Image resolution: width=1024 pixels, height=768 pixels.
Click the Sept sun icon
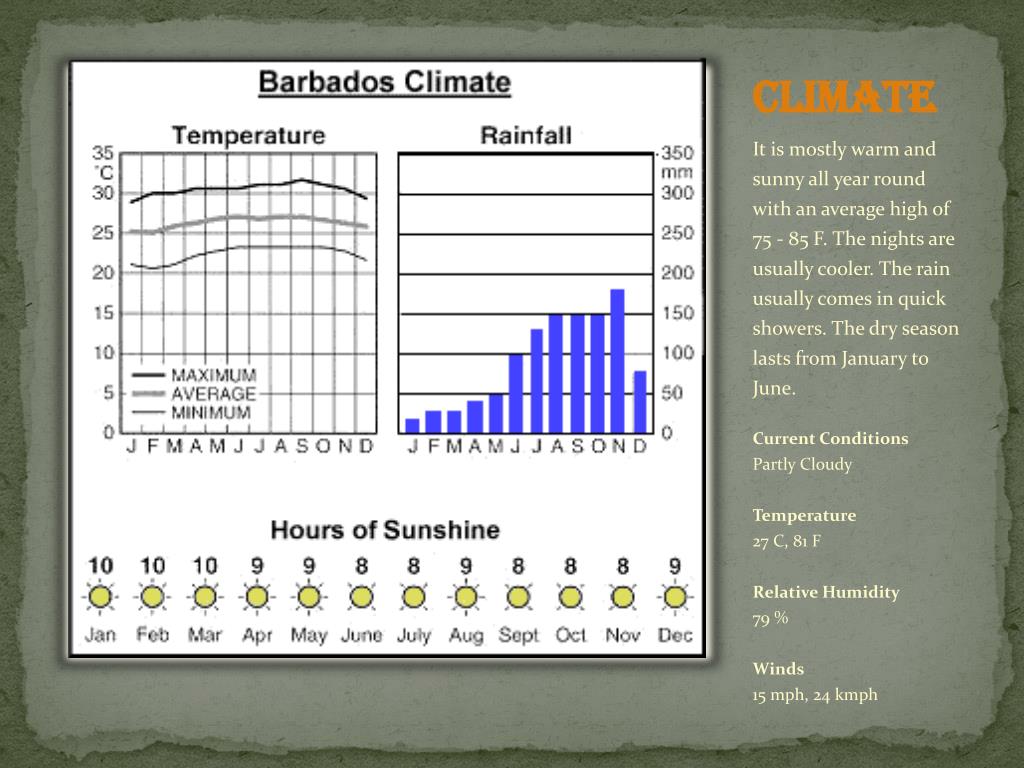click(x=519, y=597)
